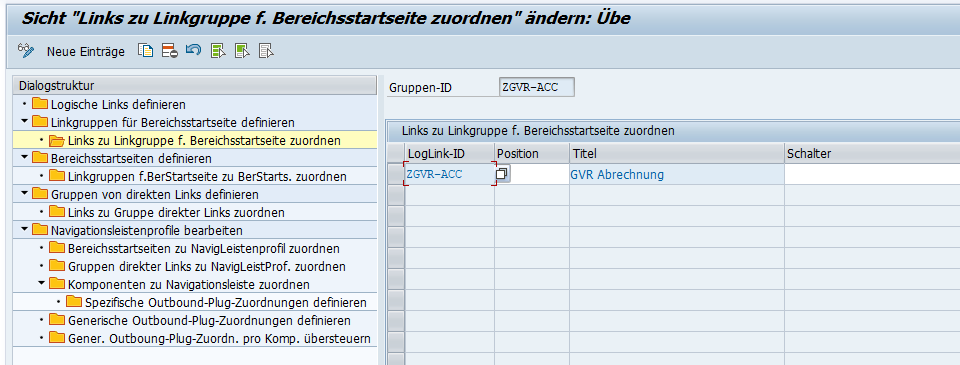Click folder icon of Spezifische Outbound-Plug-Zuordnungen definieren

point(74,303)
